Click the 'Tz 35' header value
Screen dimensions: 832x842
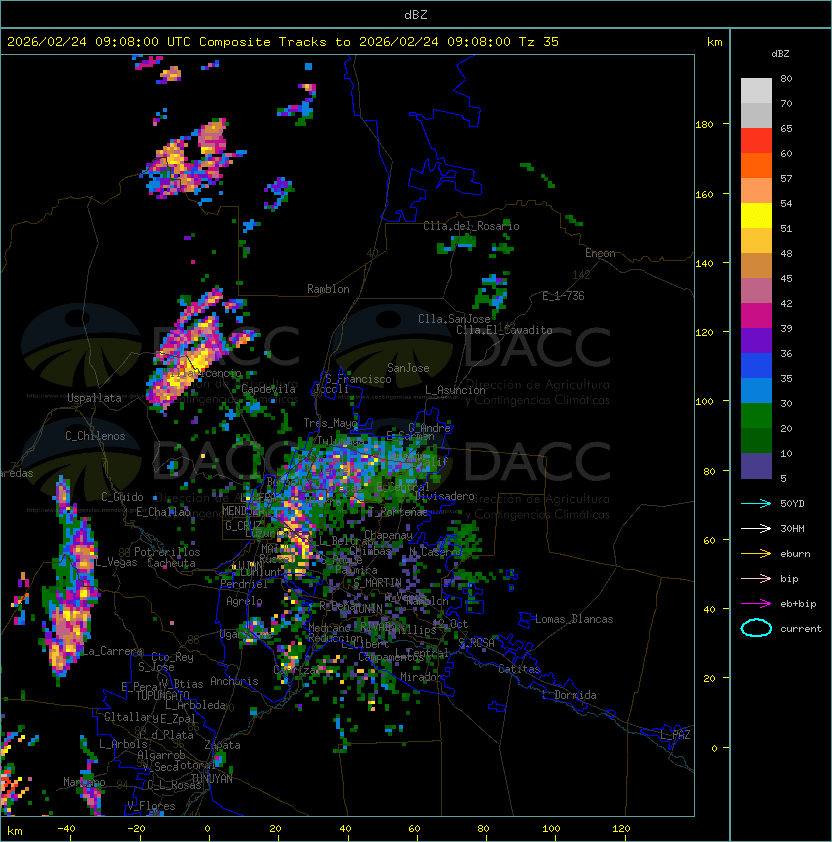click(539, 42)
